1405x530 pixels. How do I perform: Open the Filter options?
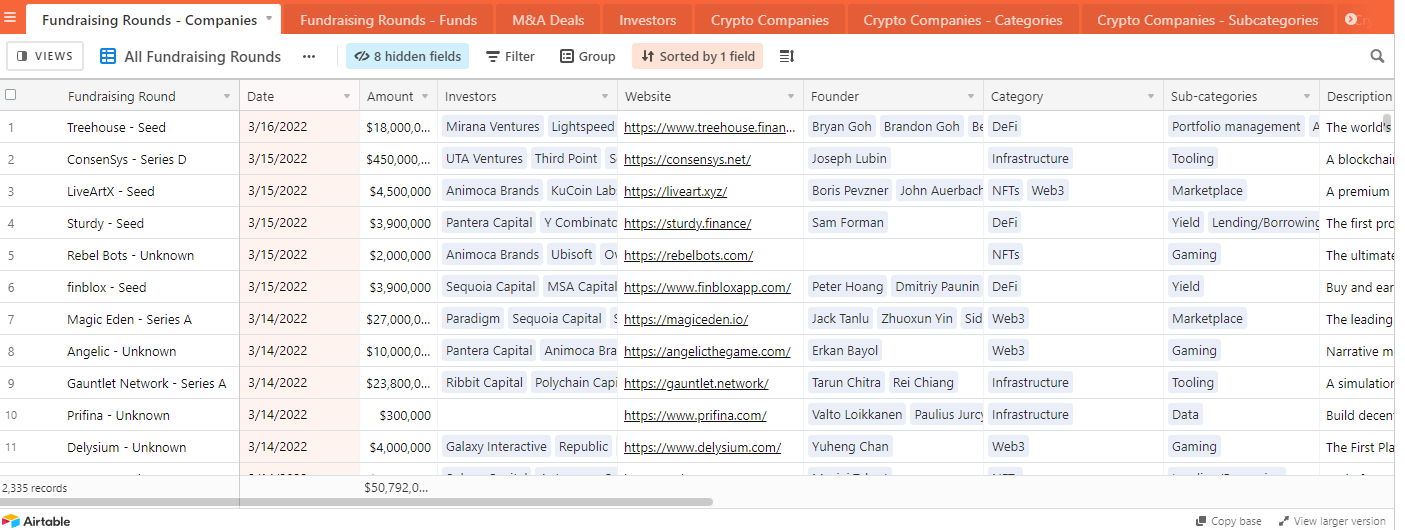click(510, 57)
